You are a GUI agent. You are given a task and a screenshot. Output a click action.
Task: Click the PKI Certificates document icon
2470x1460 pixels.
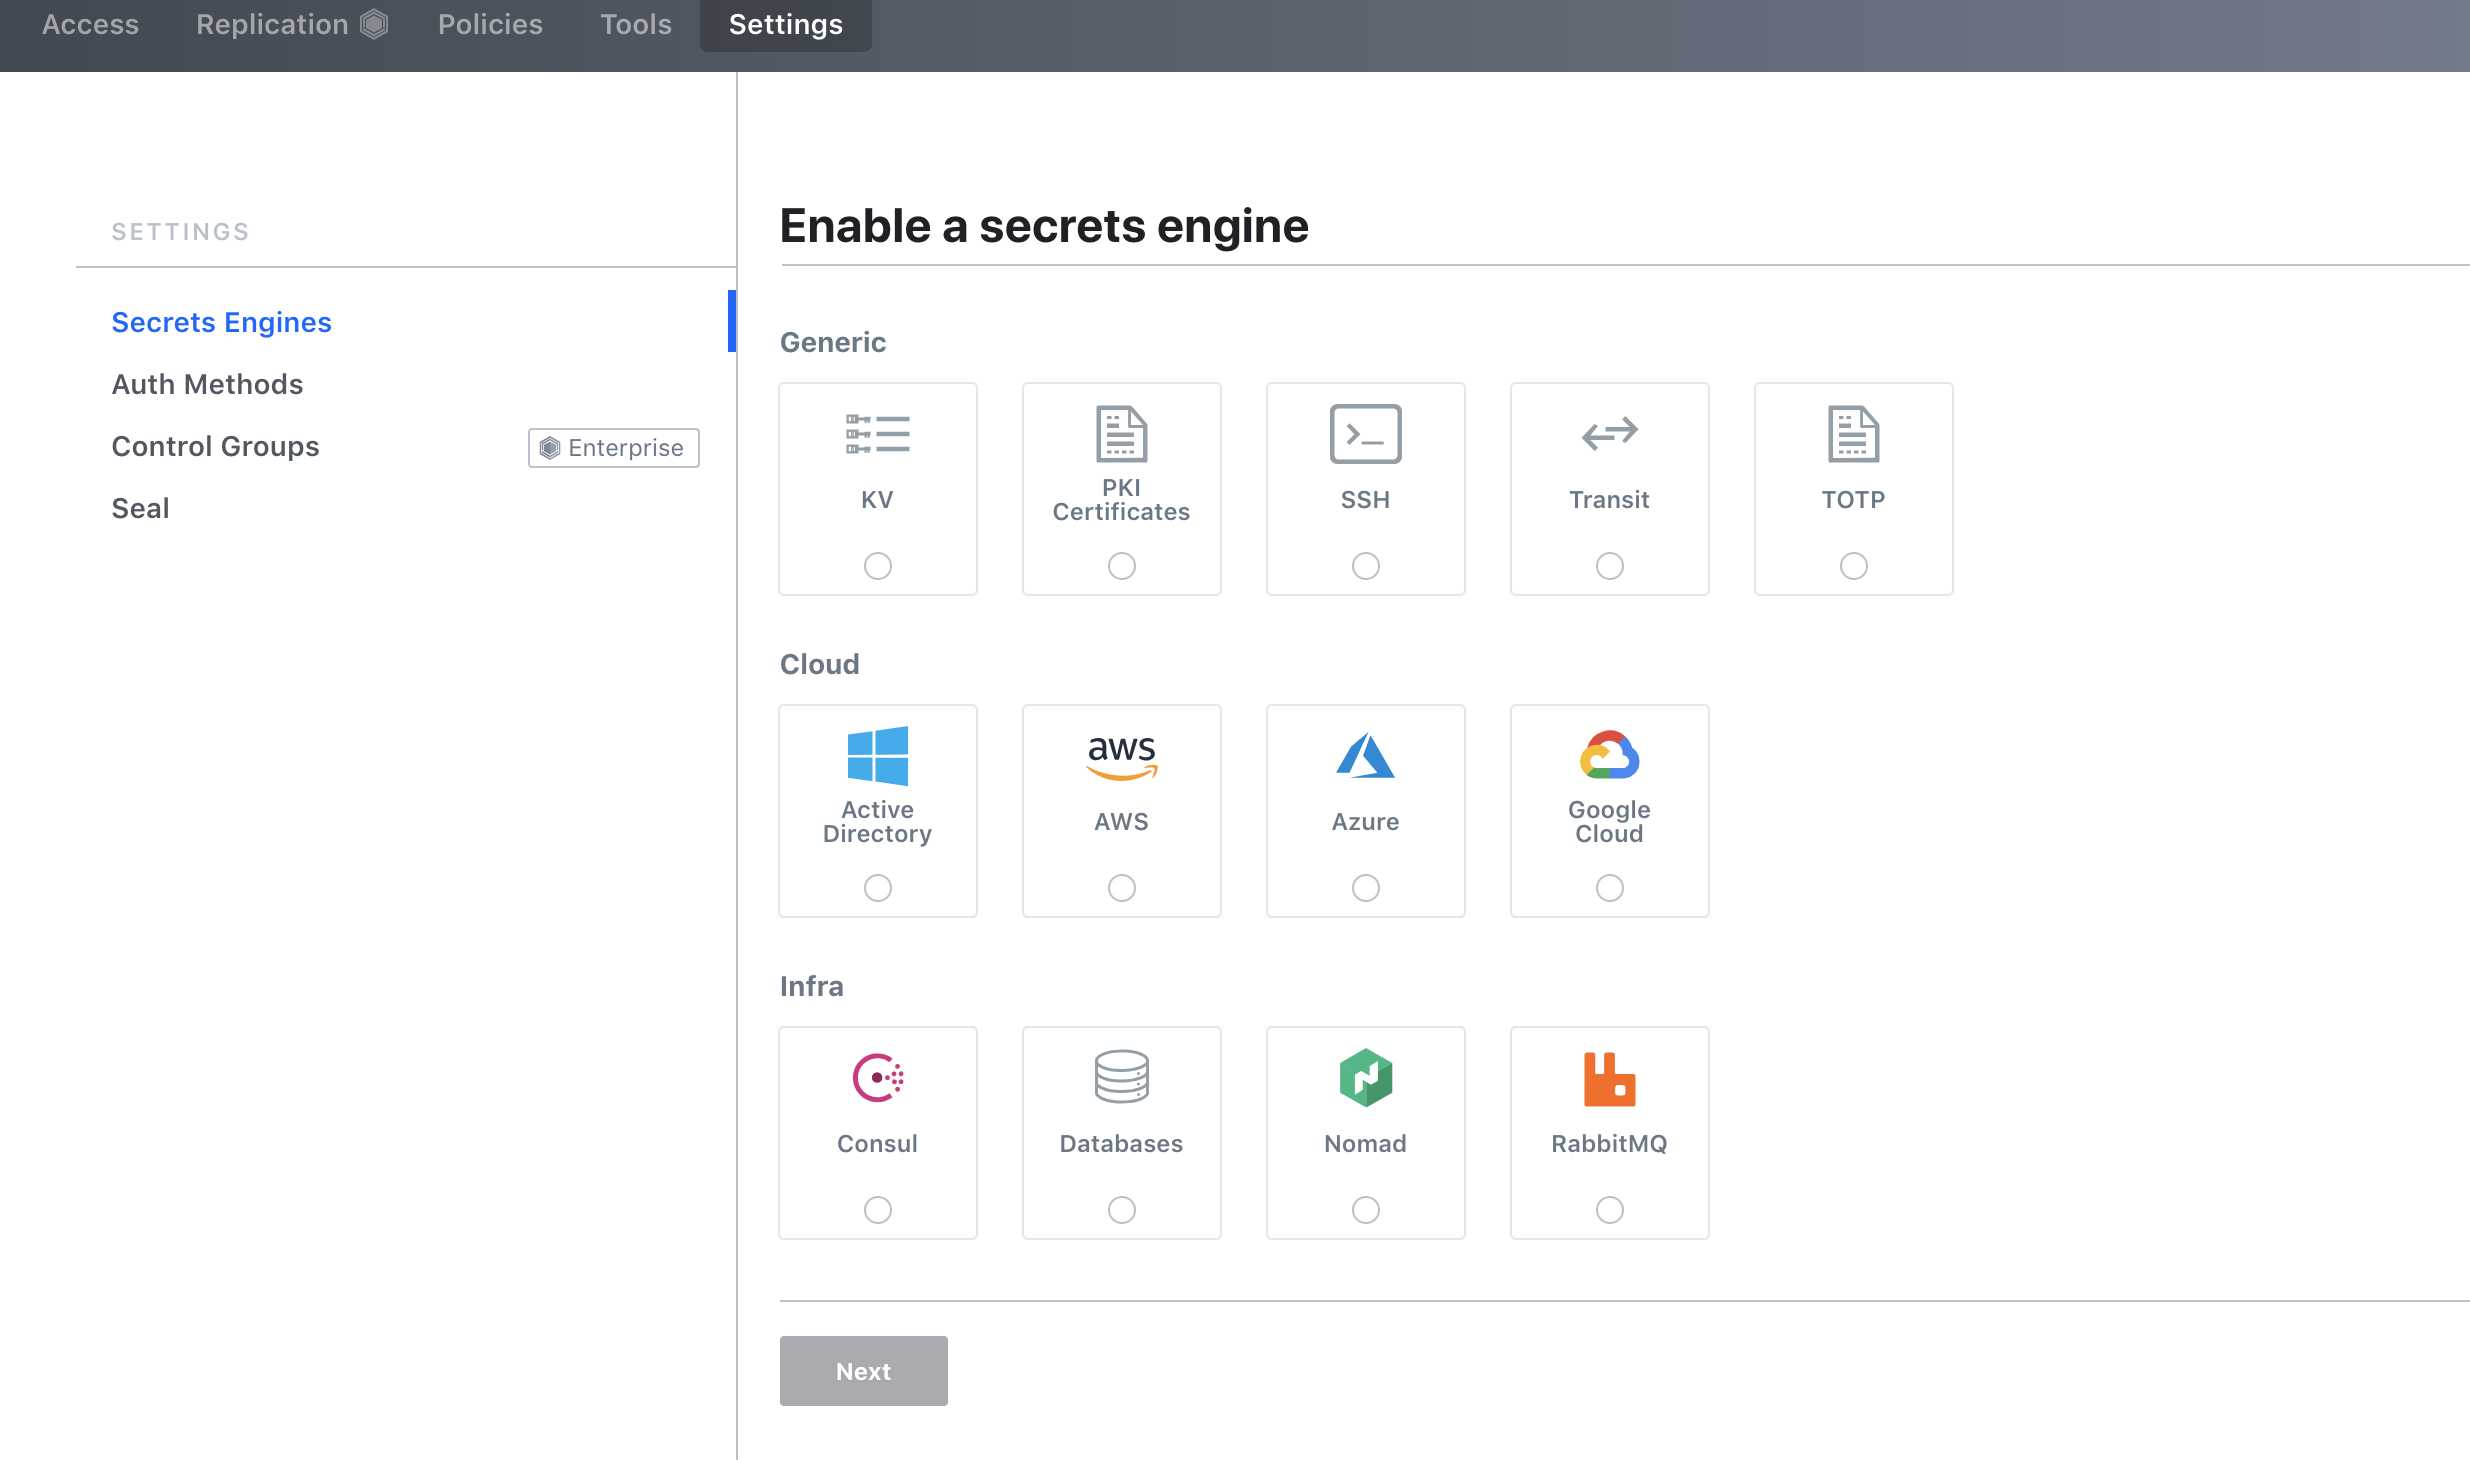coord(1122,434)
